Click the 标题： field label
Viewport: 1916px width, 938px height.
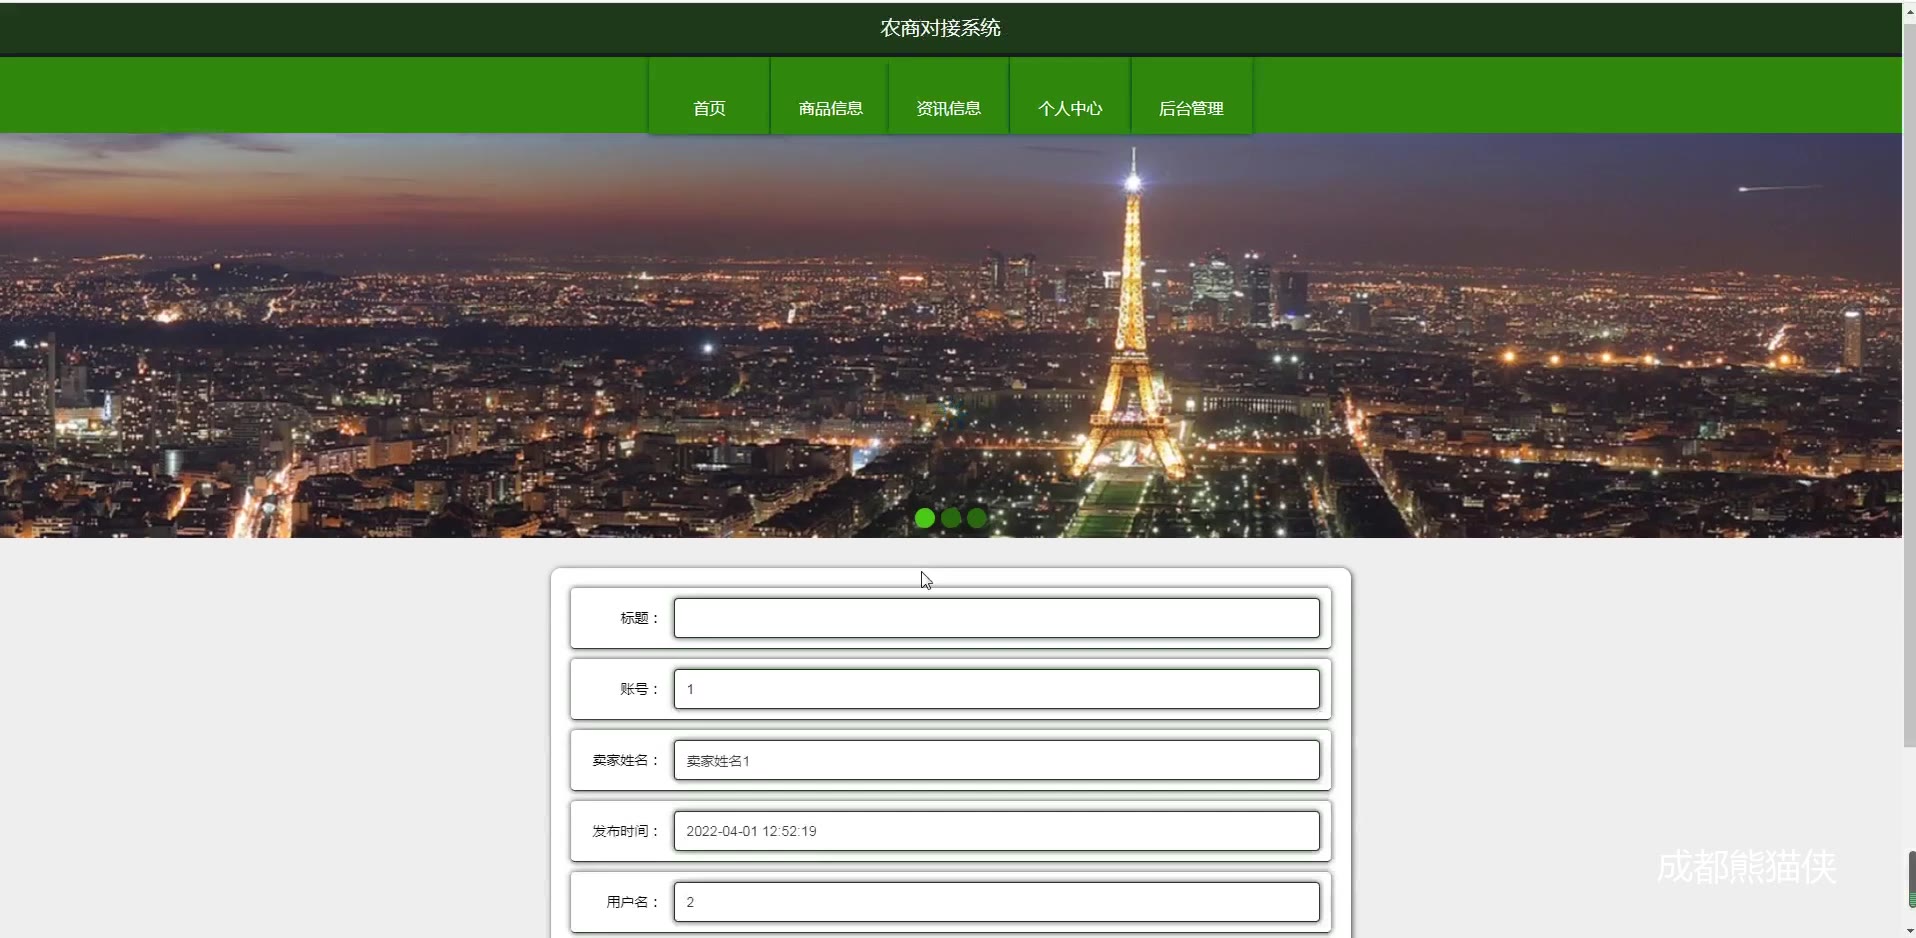coord(640,618)
